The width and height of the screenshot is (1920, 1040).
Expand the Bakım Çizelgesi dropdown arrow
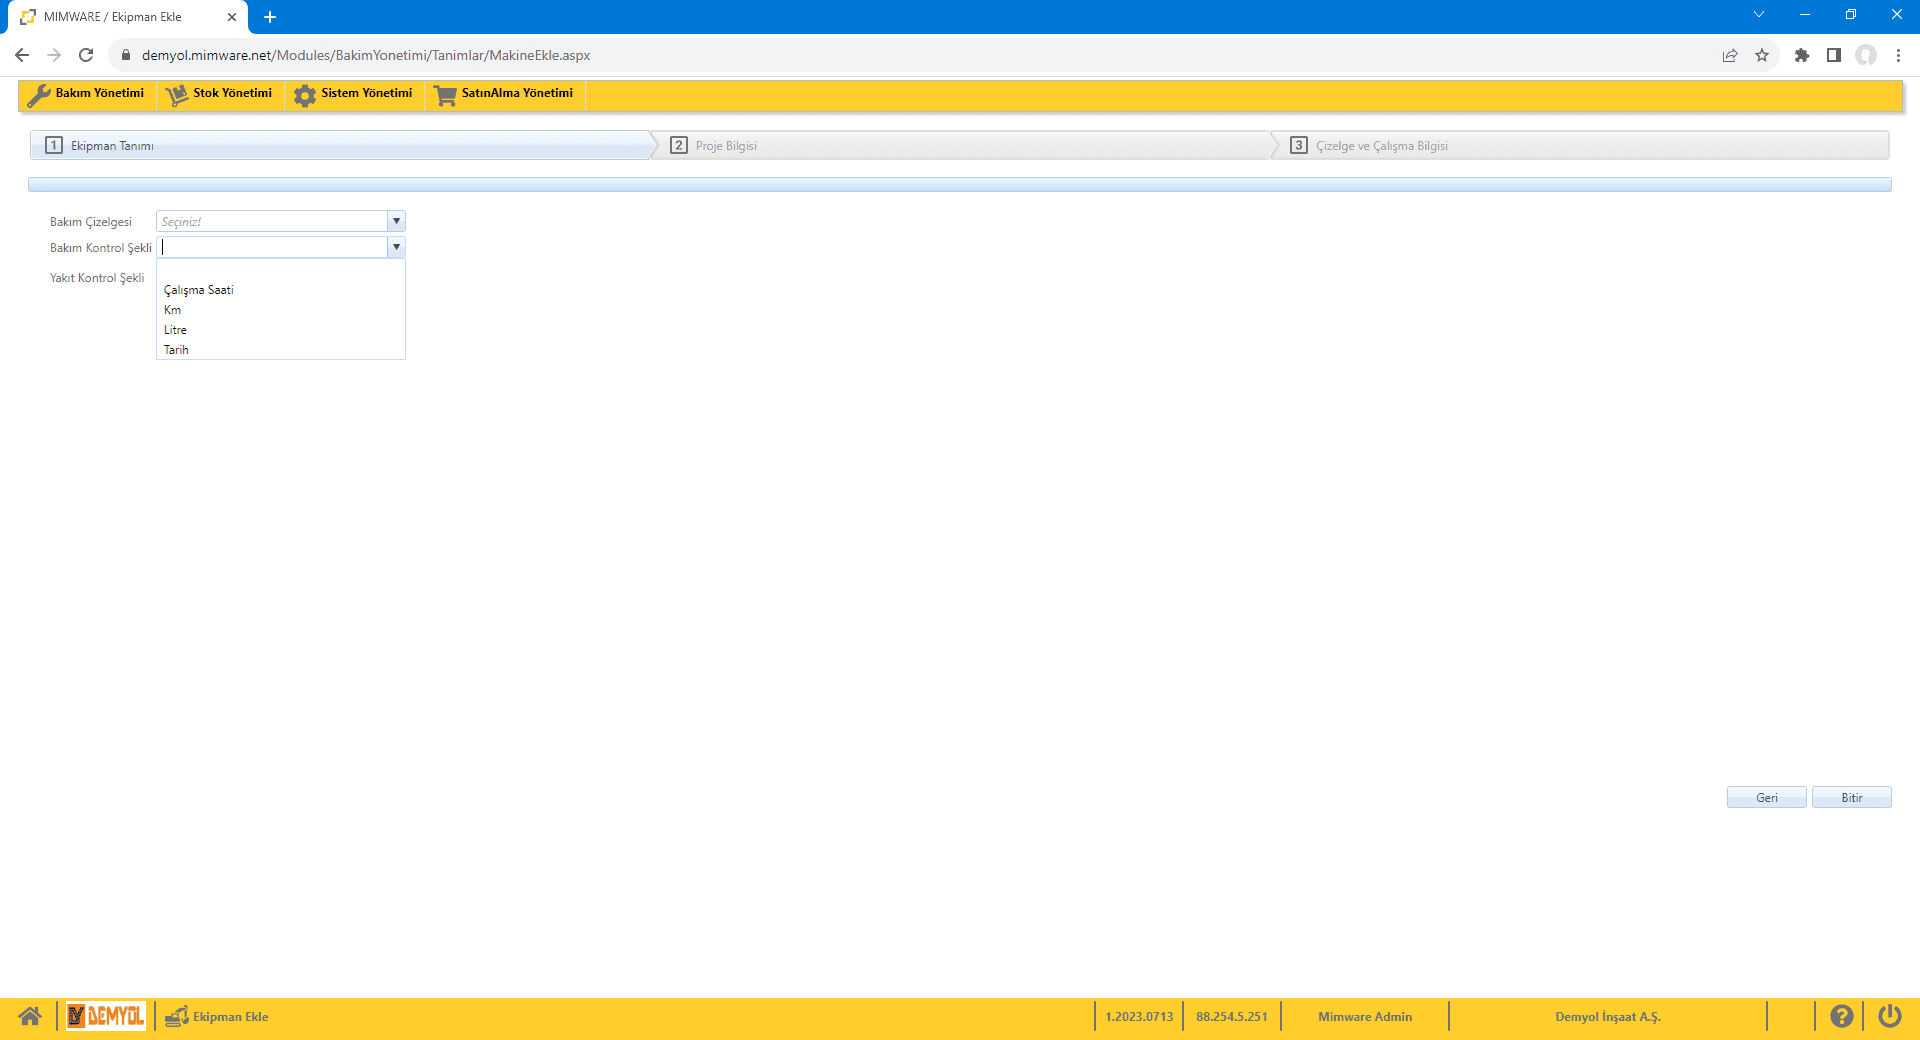click(x=396, y=221)
